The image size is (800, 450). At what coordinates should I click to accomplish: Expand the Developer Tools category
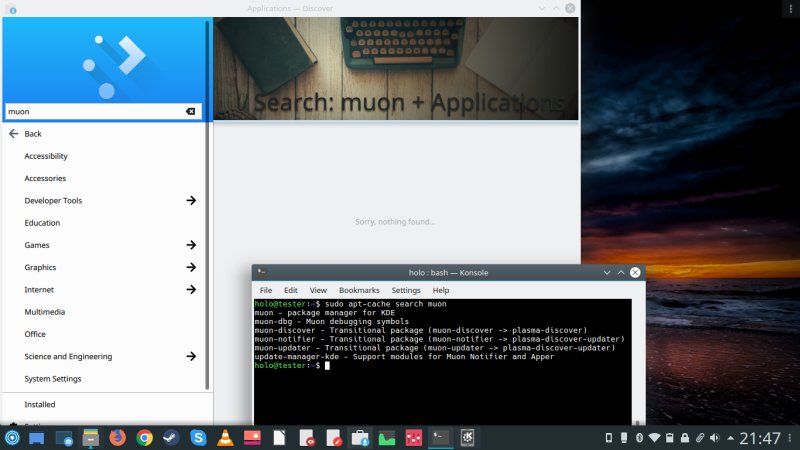191,201
